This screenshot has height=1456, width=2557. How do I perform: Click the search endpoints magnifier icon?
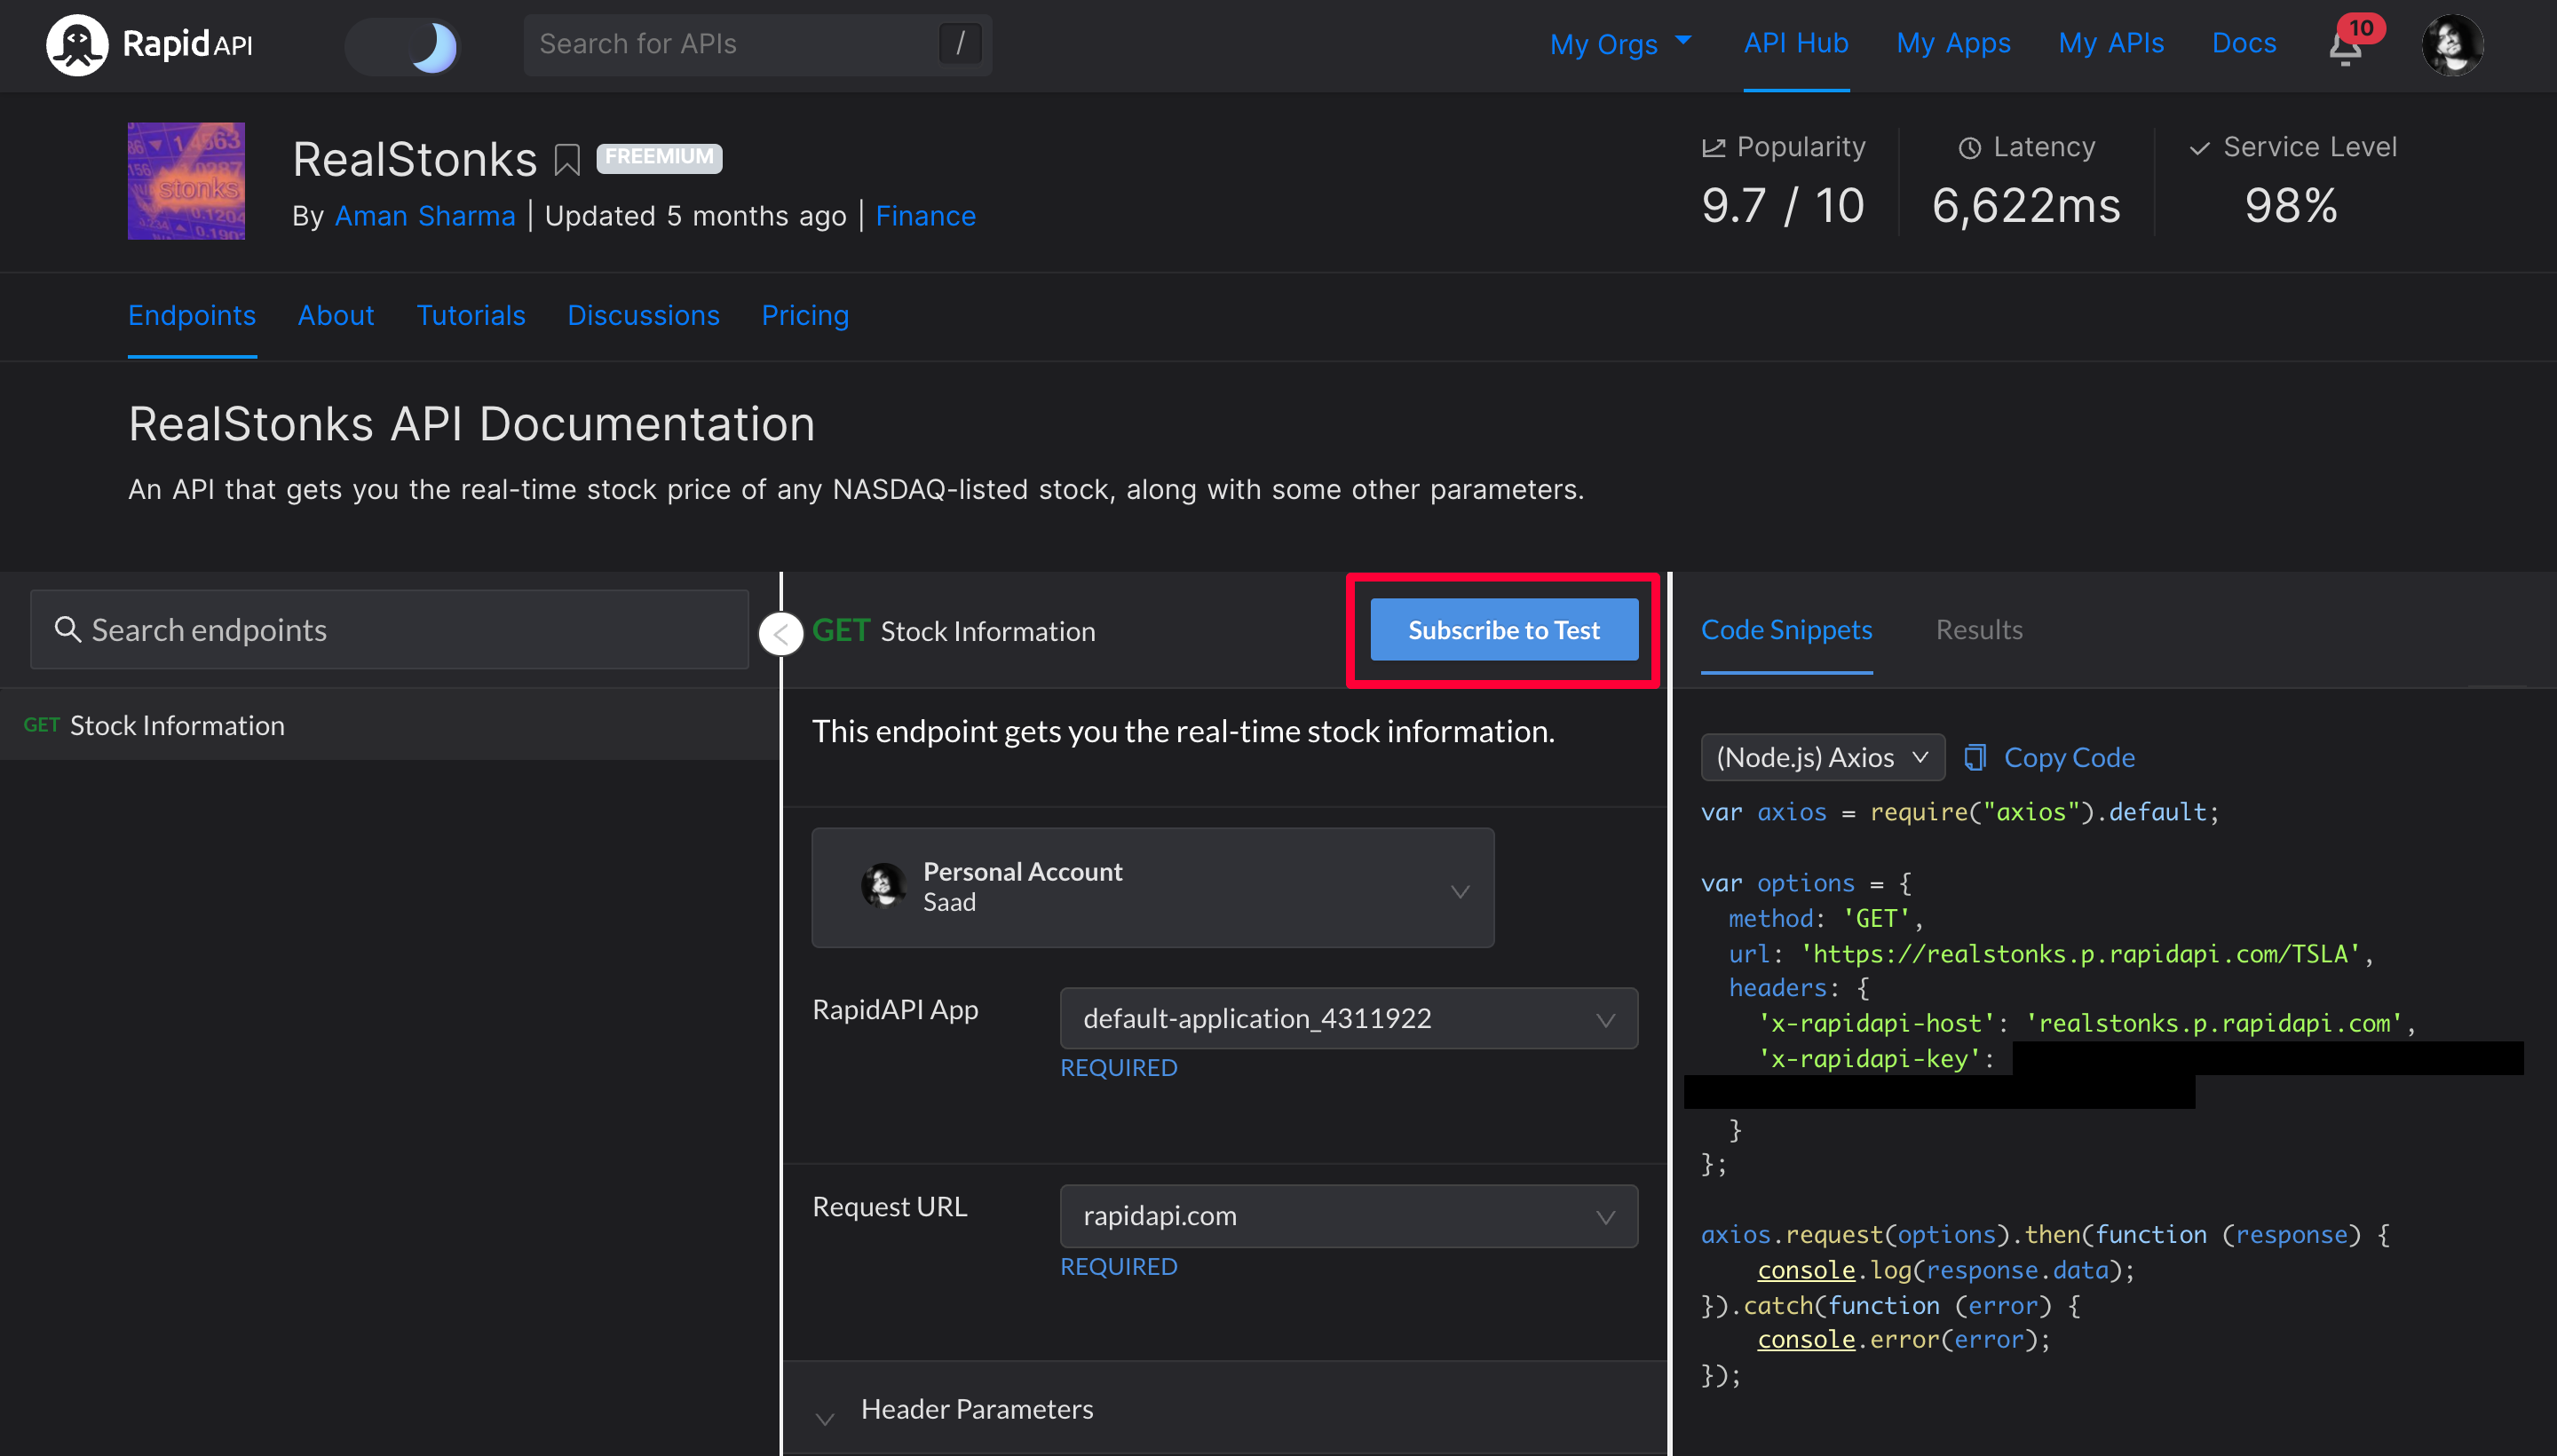67,630
